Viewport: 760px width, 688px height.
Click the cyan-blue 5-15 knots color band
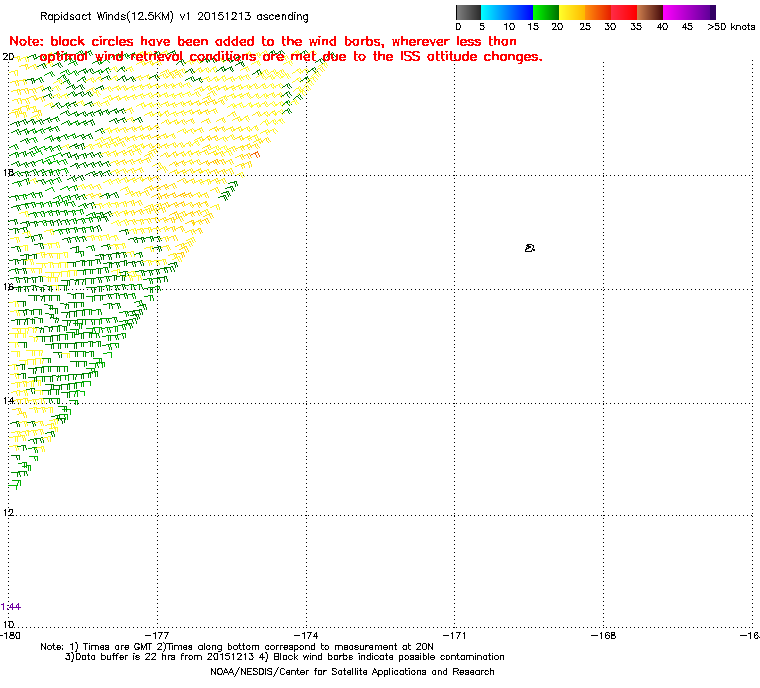[x=507, y=12]
